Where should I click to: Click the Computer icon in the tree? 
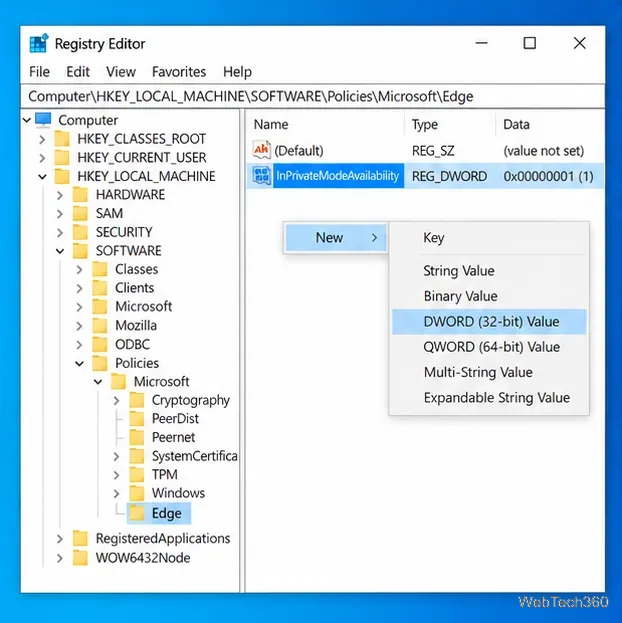[43, 120]
